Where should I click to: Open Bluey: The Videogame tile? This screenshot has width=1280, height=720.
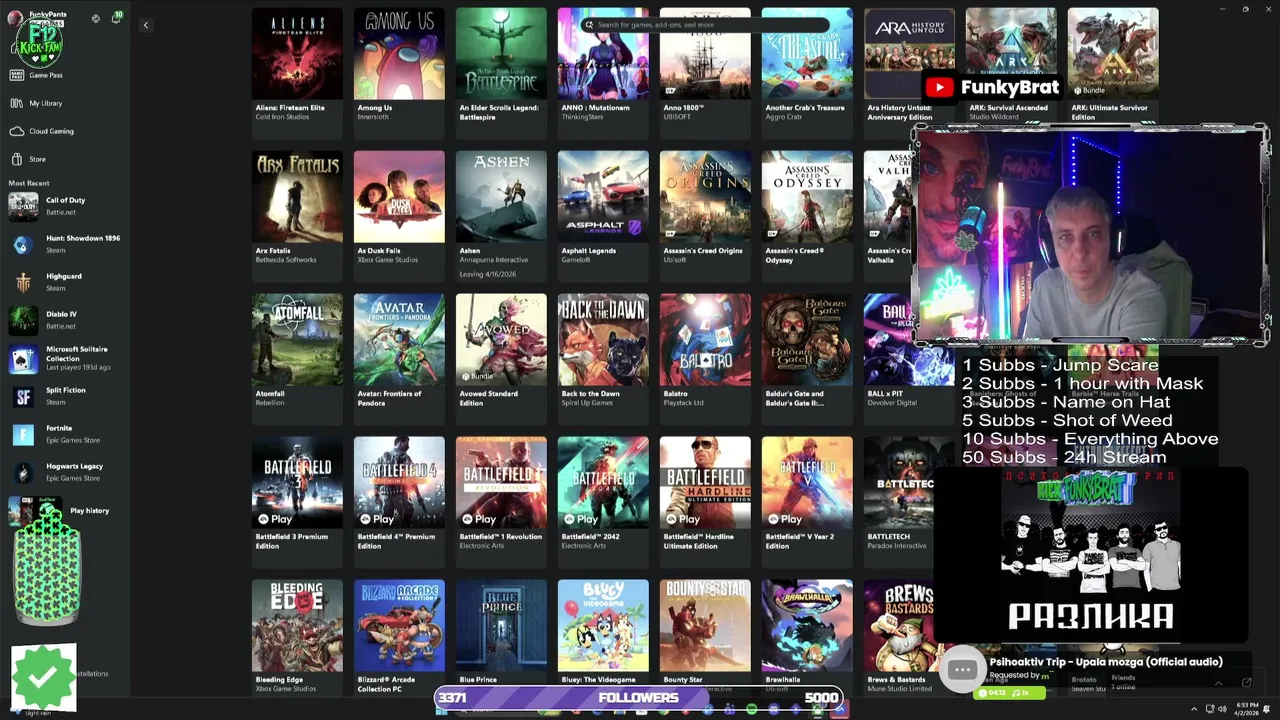coord(603,637)
